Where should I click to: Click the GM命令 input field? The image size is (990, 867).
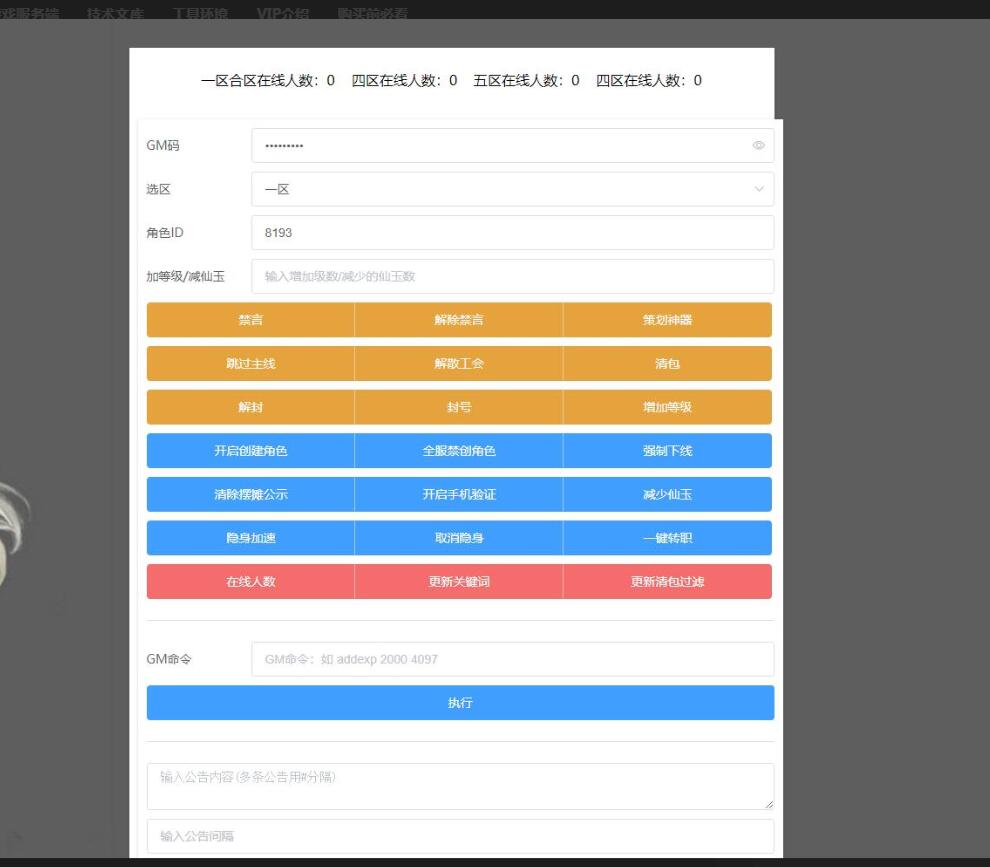point(512,659)
